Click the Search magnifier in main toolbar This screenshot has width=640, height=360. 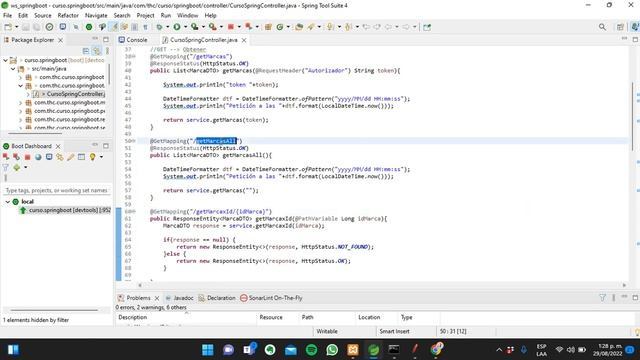tap(602, 27)
